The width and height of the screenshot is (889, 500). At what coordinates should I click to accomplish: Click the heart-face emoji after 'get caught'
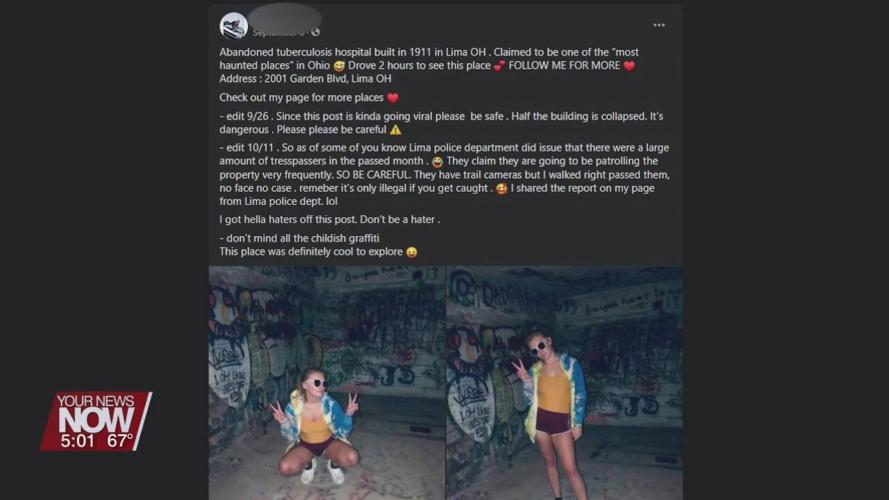[500, 188]
